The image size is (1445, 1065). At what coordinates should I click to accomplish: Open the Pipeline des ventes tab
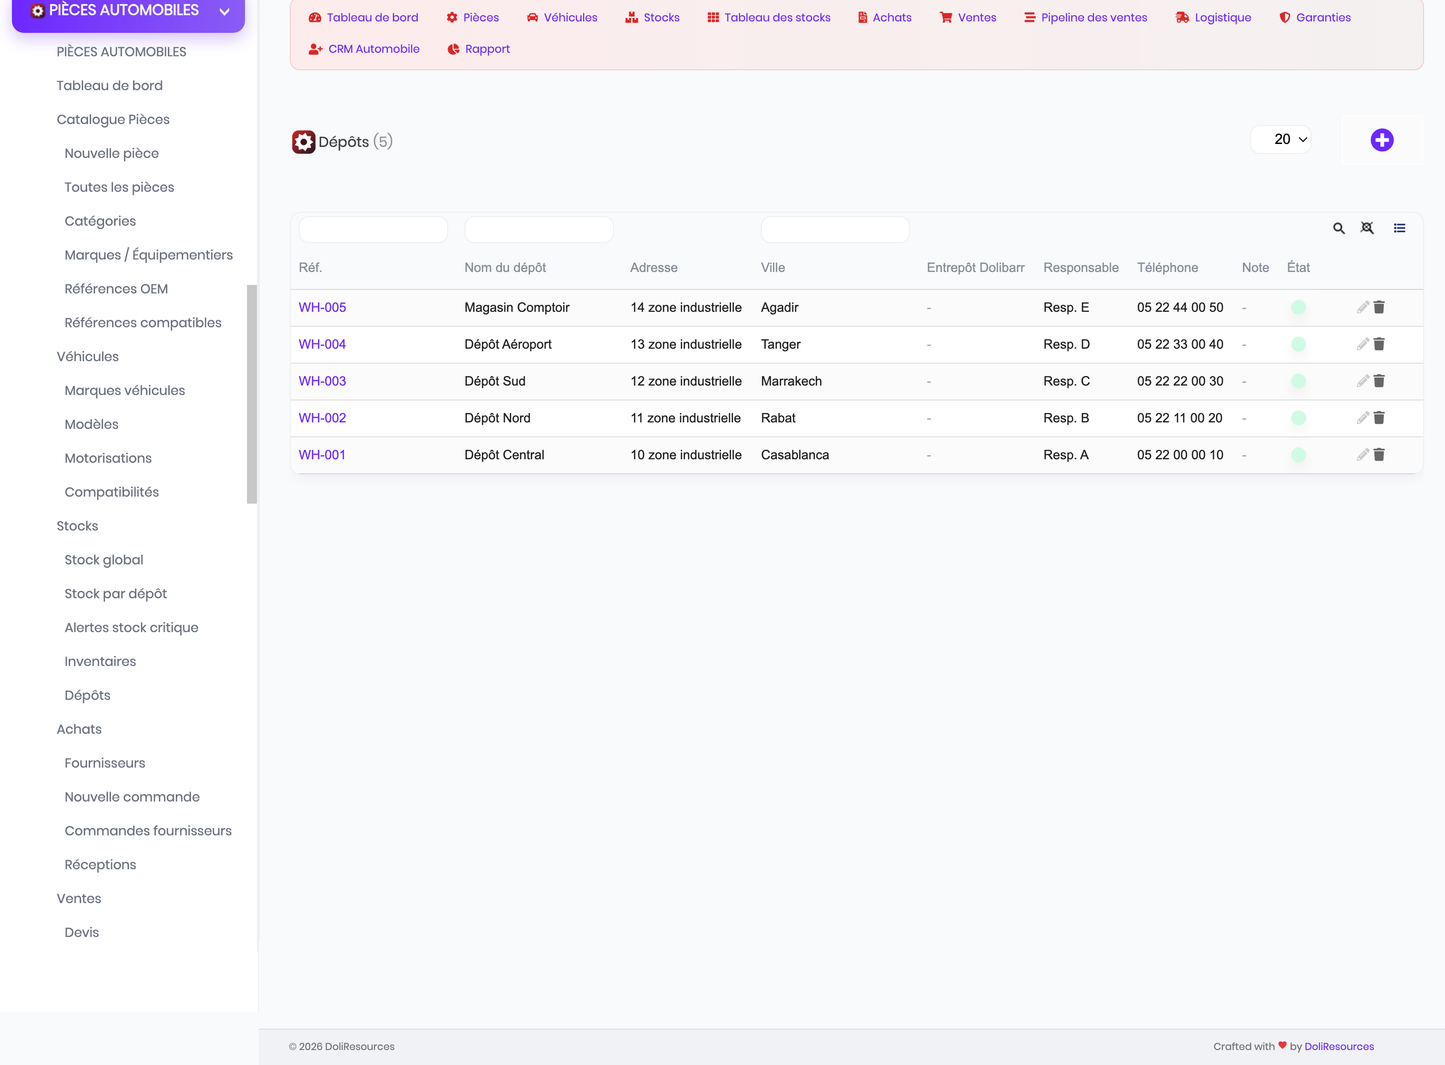(1085, 17)
